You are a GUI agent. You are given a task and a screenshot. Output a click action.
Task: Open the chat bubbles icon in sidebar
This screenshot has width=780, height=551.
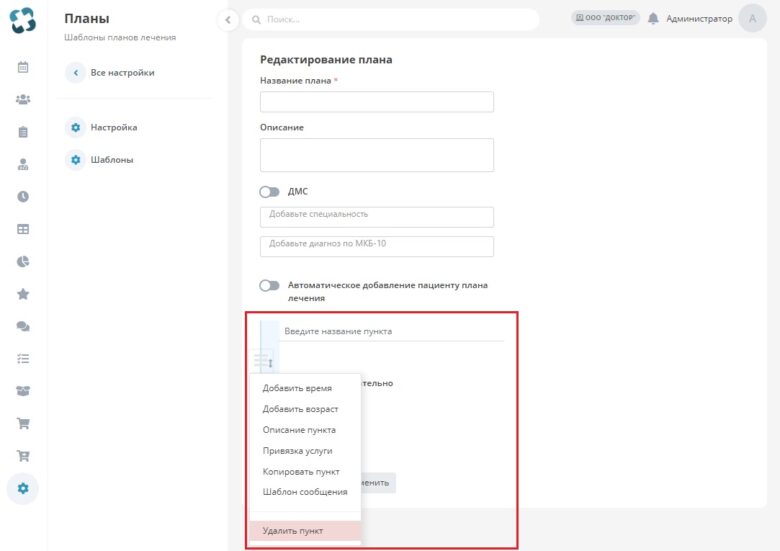click(23, 326)
